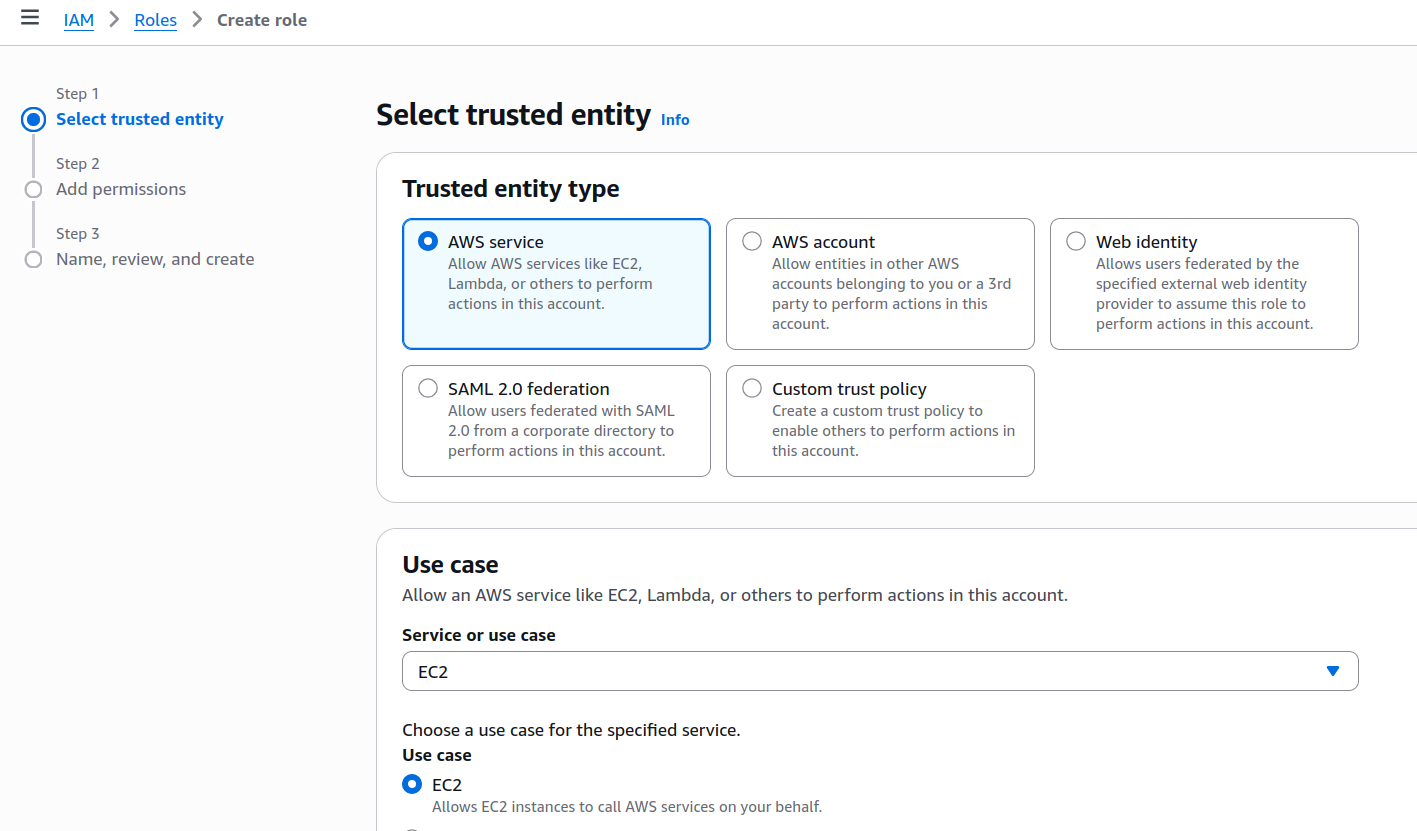Go to Name, review, and create step

pos(155,259)
